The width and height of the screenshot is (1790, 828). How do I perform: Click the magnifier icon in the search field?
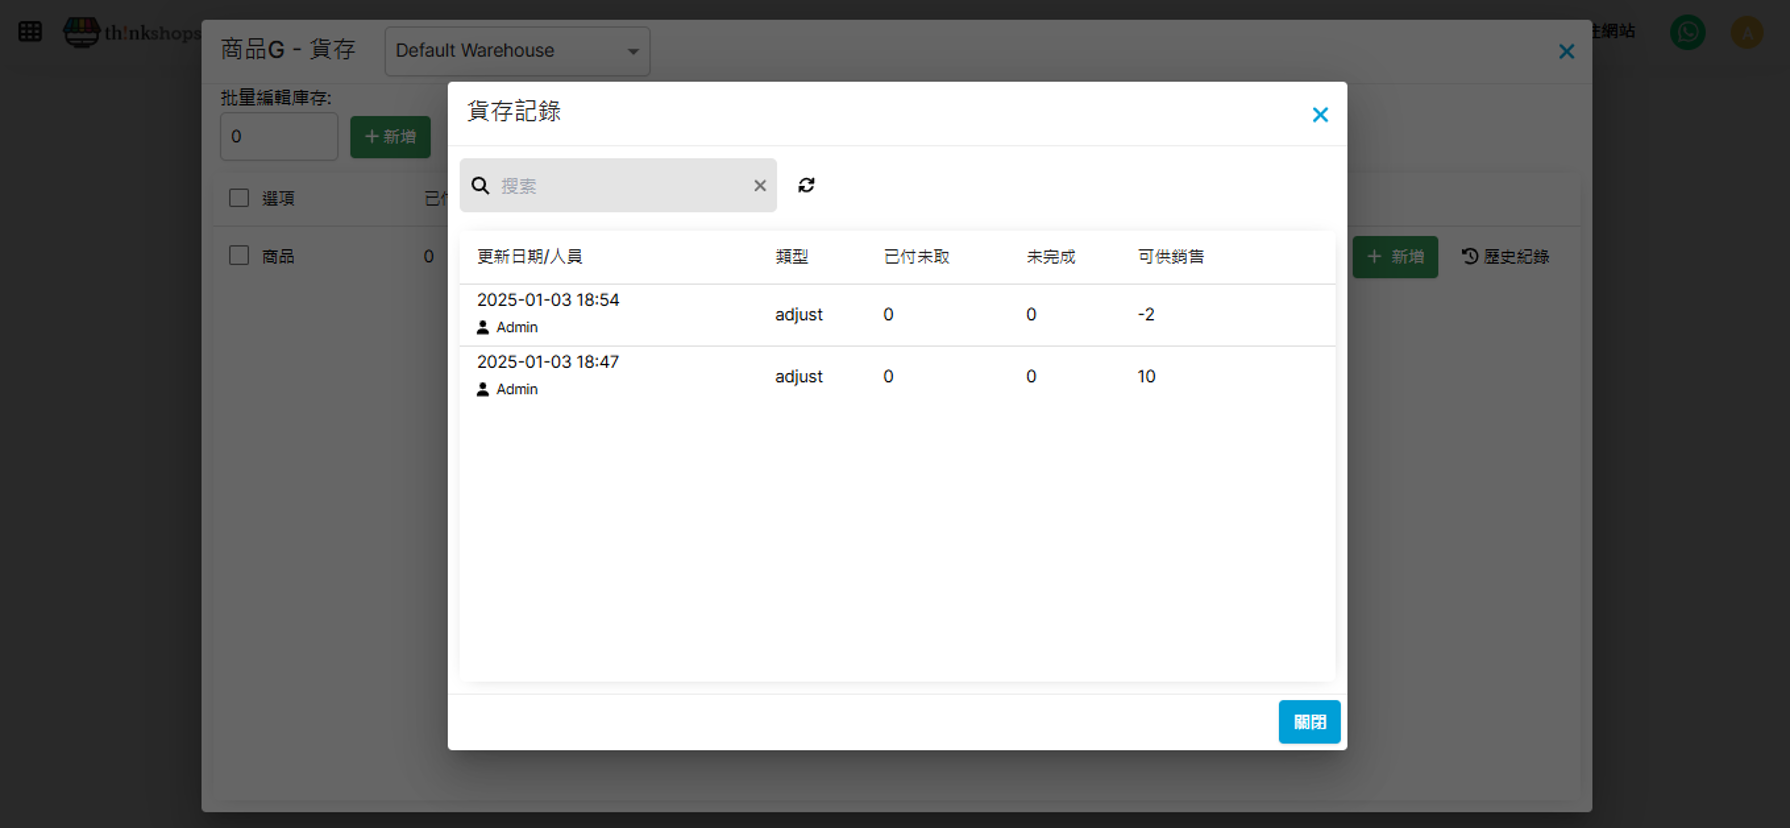coord(480,186)
